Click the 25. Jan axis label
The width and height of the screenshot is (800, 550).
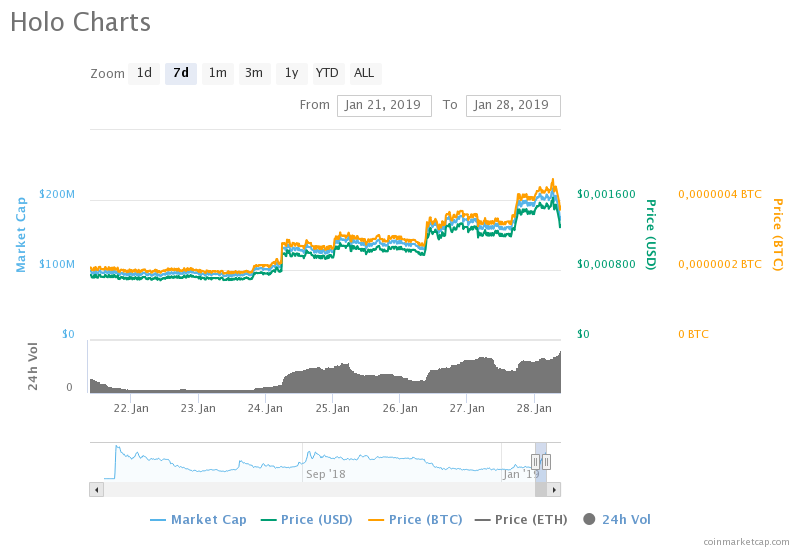(x=332, y=409)
